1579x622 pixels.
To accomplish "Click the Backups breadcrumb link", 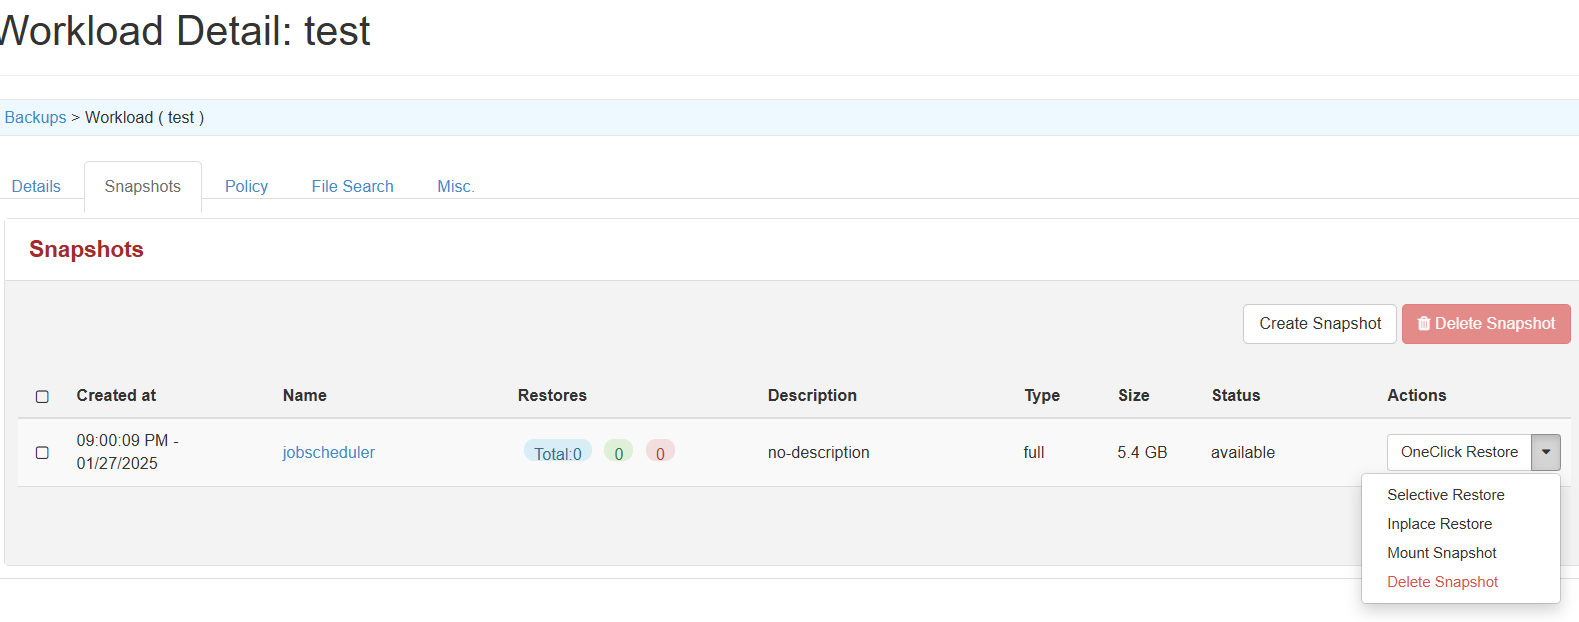I will pyautogui.click(x=35, y=117).
